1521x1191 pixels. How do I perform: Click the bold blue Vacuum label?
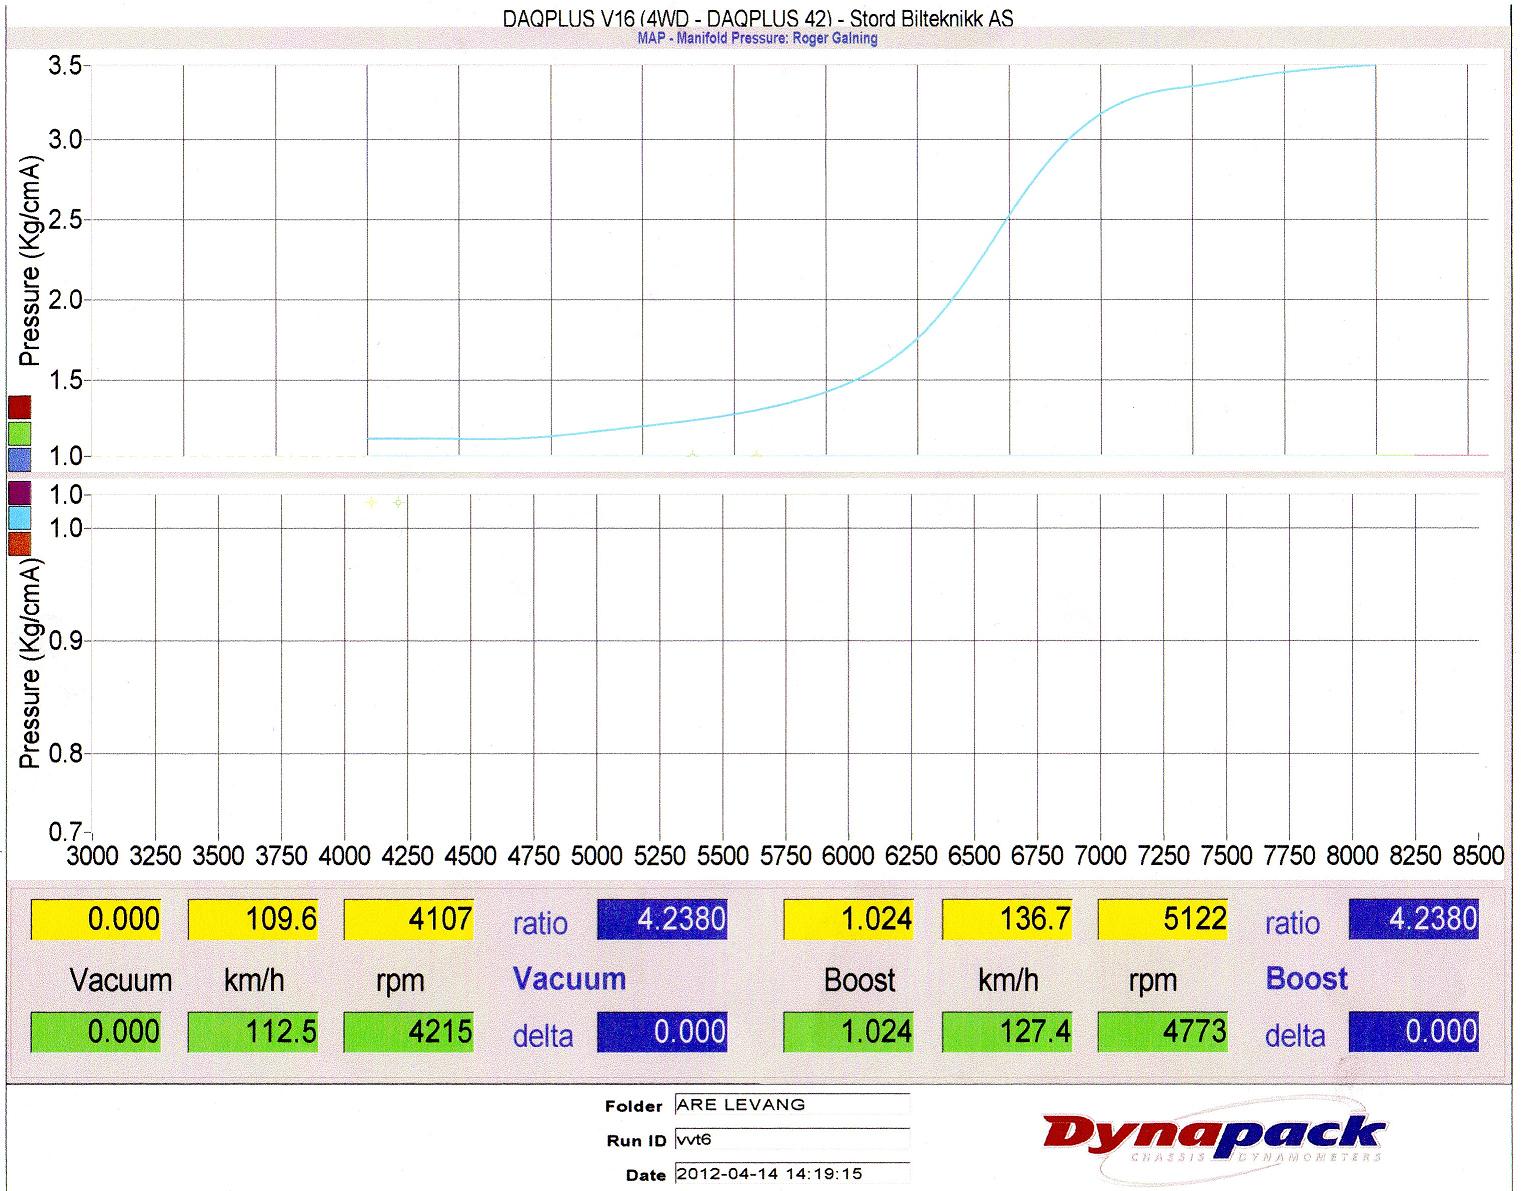click(x=569, y=979)
